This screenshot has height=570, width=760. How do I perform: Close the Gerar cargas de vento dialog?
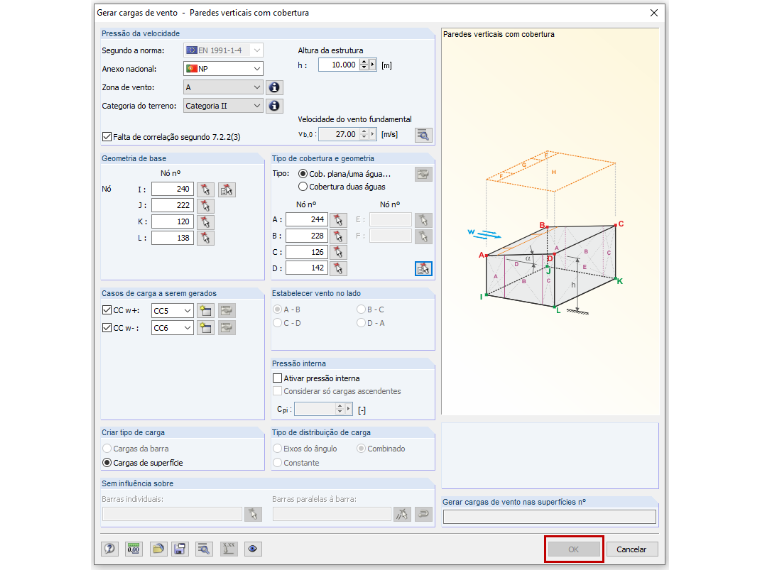click(654, 13)
